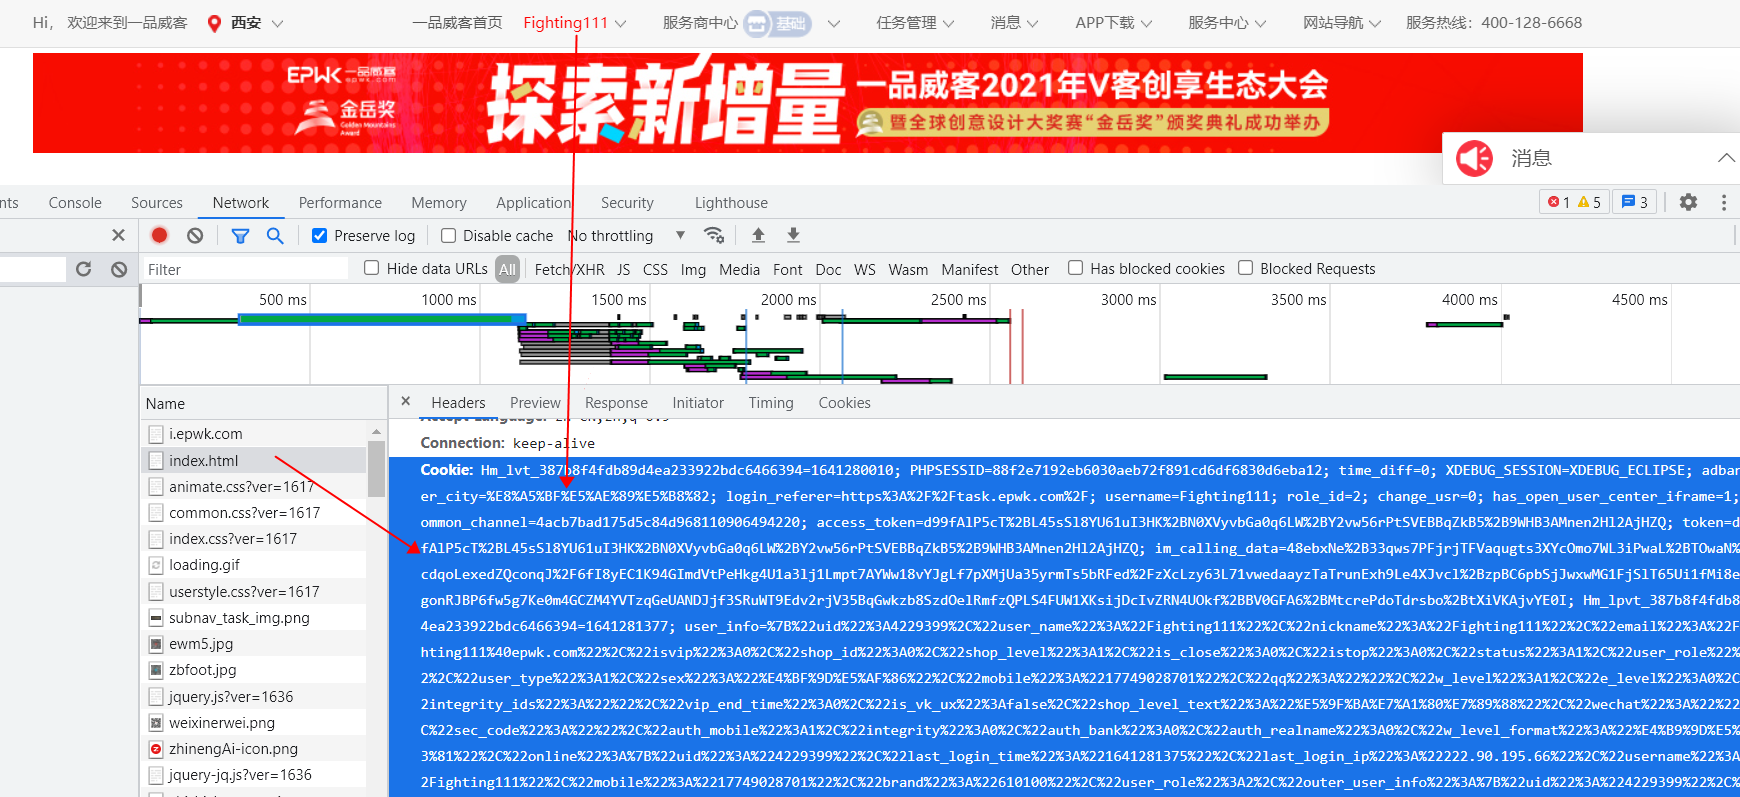Open the Security tab
The width and height of the screenshot is (1740, 797).
tap(627, 202)
